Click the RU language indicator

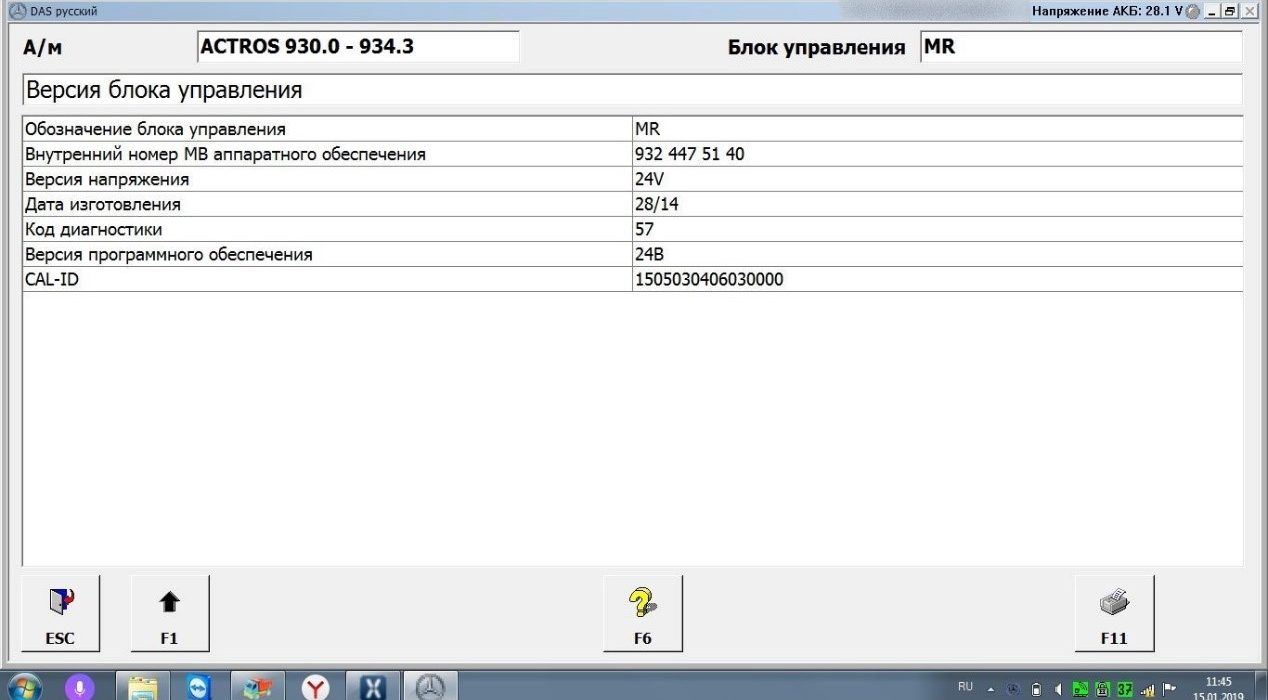pyautogui.click(x=965, y=687)
